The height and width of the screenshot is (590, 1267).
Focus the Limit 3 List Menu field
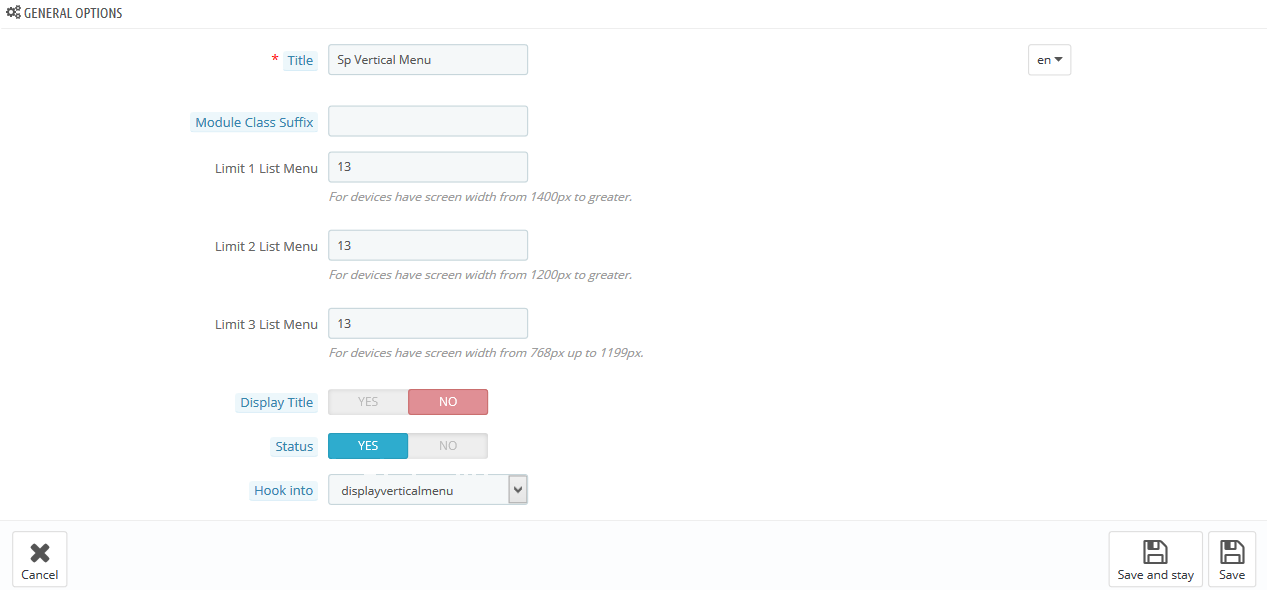[x=427, y=323]
